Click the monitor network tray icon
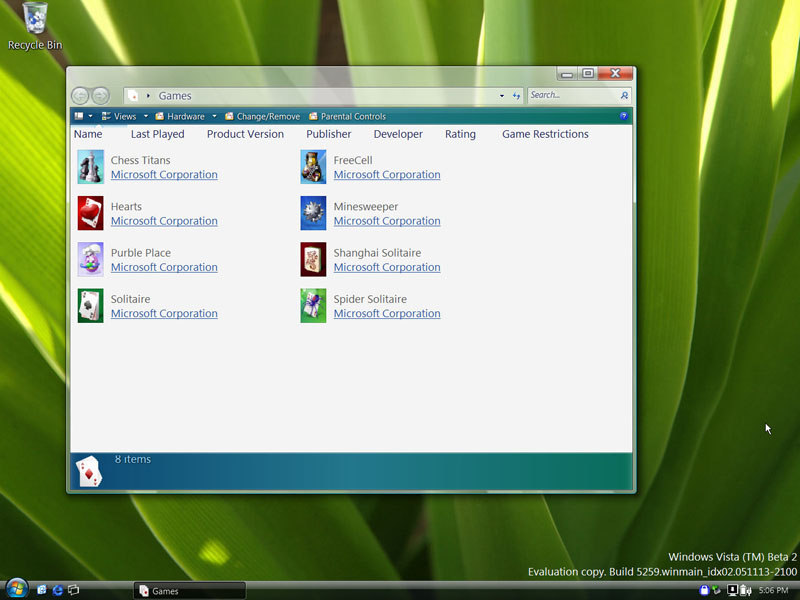The width and height of the screenshot is (800, 600). click(732, 590)
